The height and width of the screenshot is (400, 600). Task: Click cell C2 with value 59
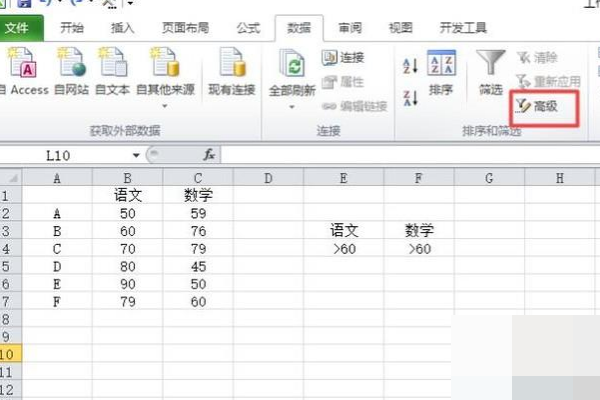(x=198, y=213)
